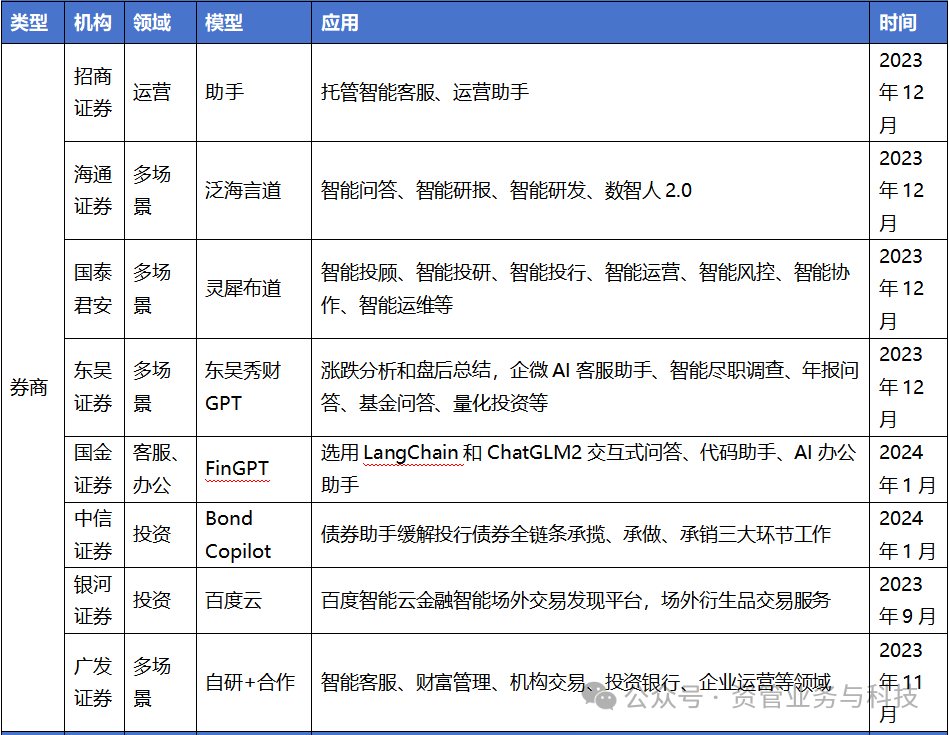Select the 东吴证券 institution cell

click(94, 387)
